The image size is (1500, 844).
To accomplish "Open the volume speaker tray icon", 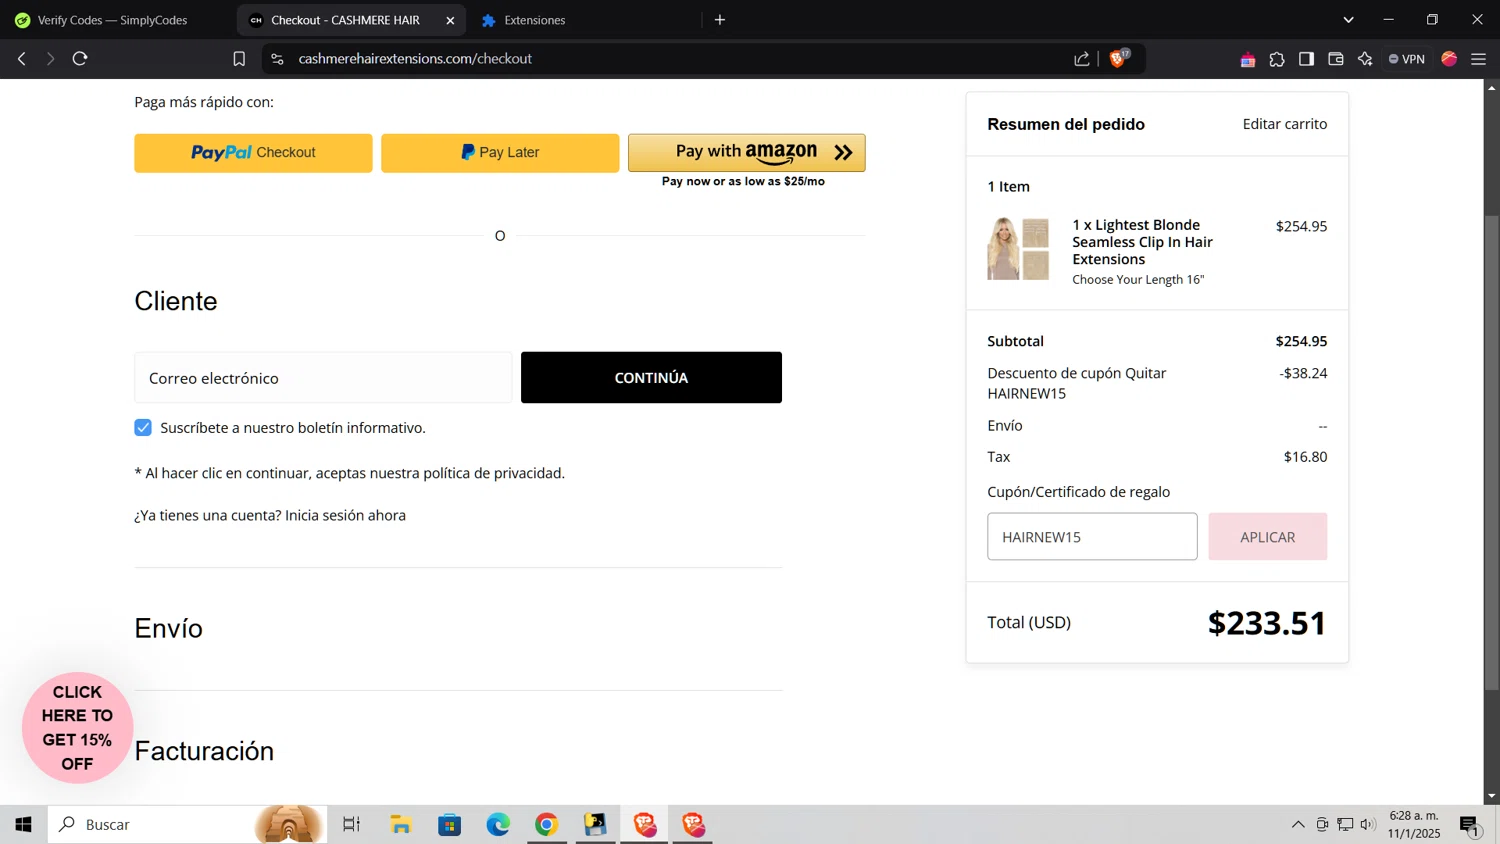I will [x=1368, y=825].
